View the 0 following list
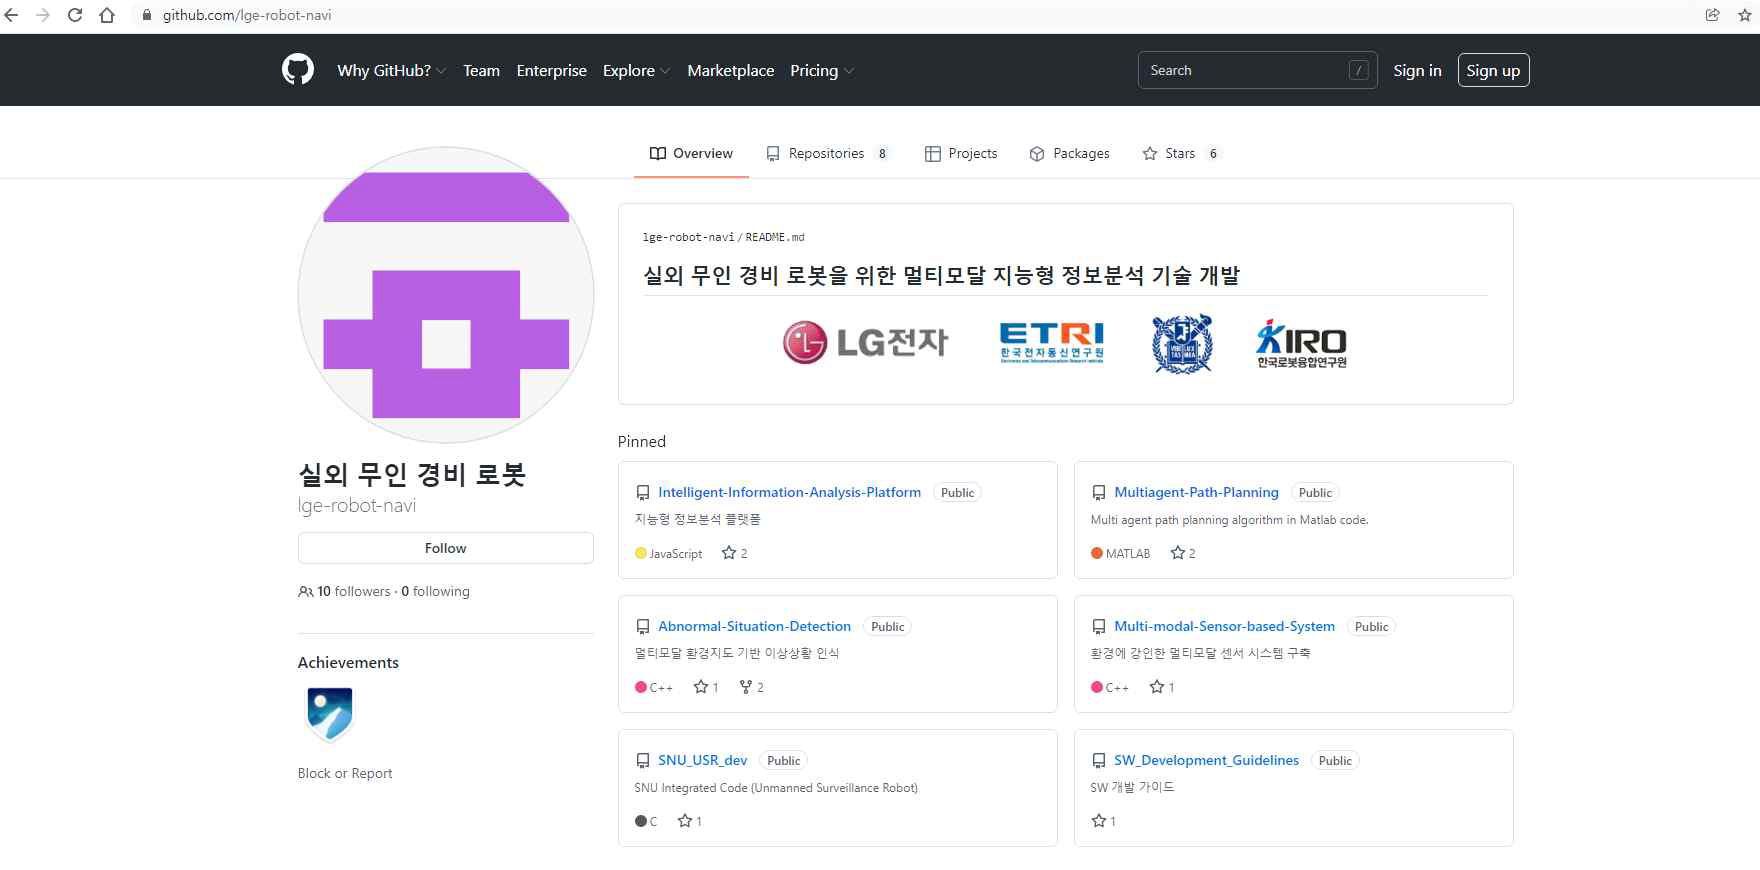 [x=435, y=592]
